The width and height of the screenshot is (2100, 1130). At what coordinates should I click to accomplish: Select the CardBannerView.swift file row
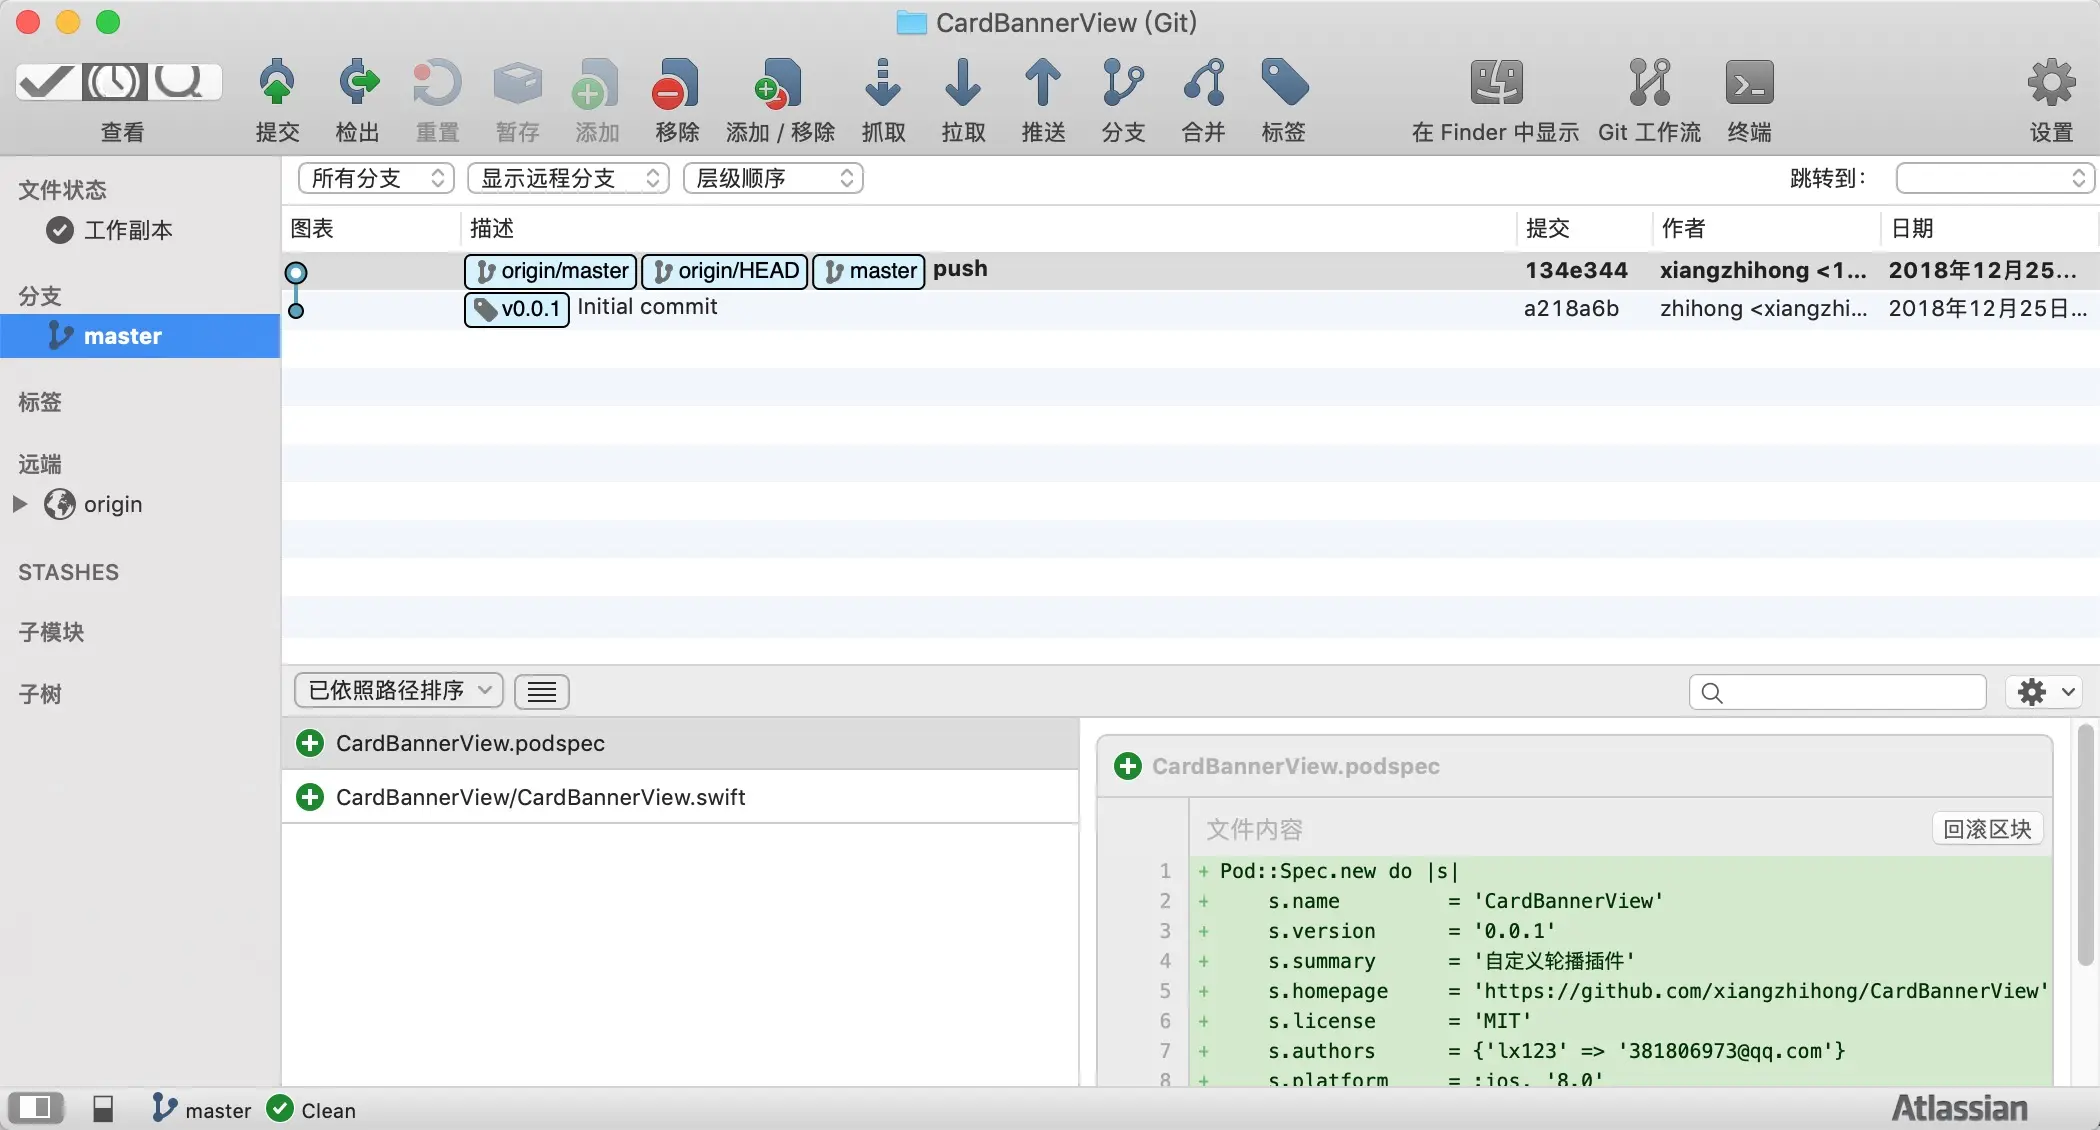point(540,797)
